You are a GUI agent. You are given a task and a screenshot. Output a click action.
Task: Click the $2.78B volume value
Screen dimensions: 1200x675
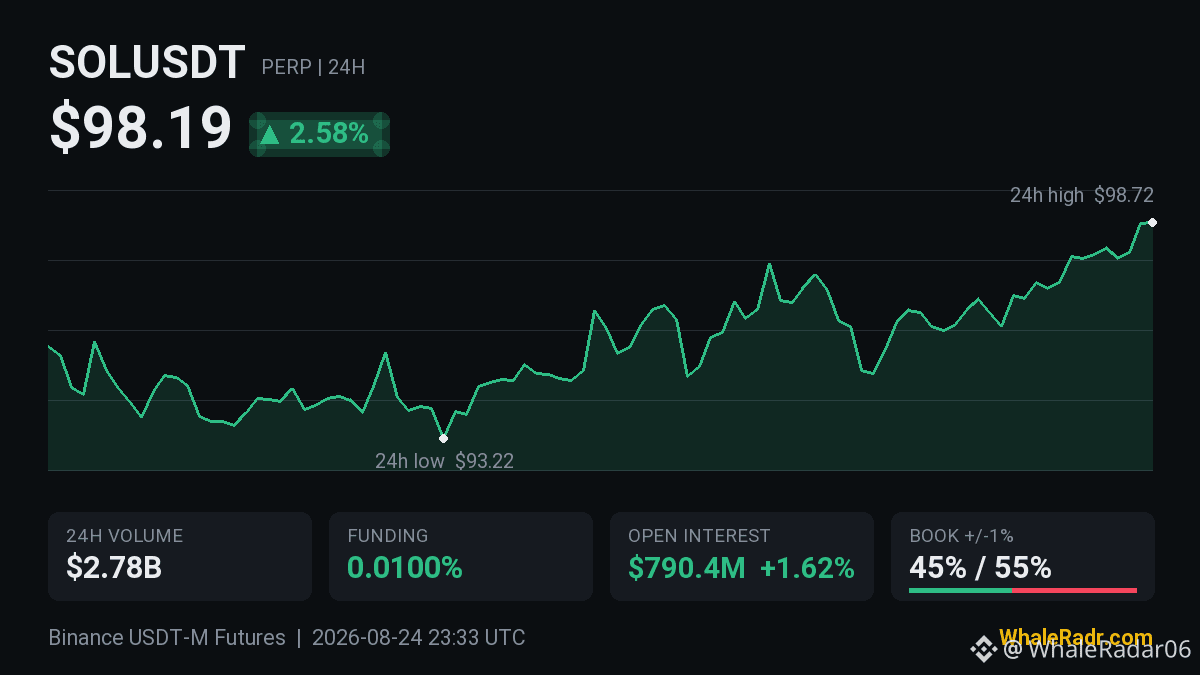[114, 569]
